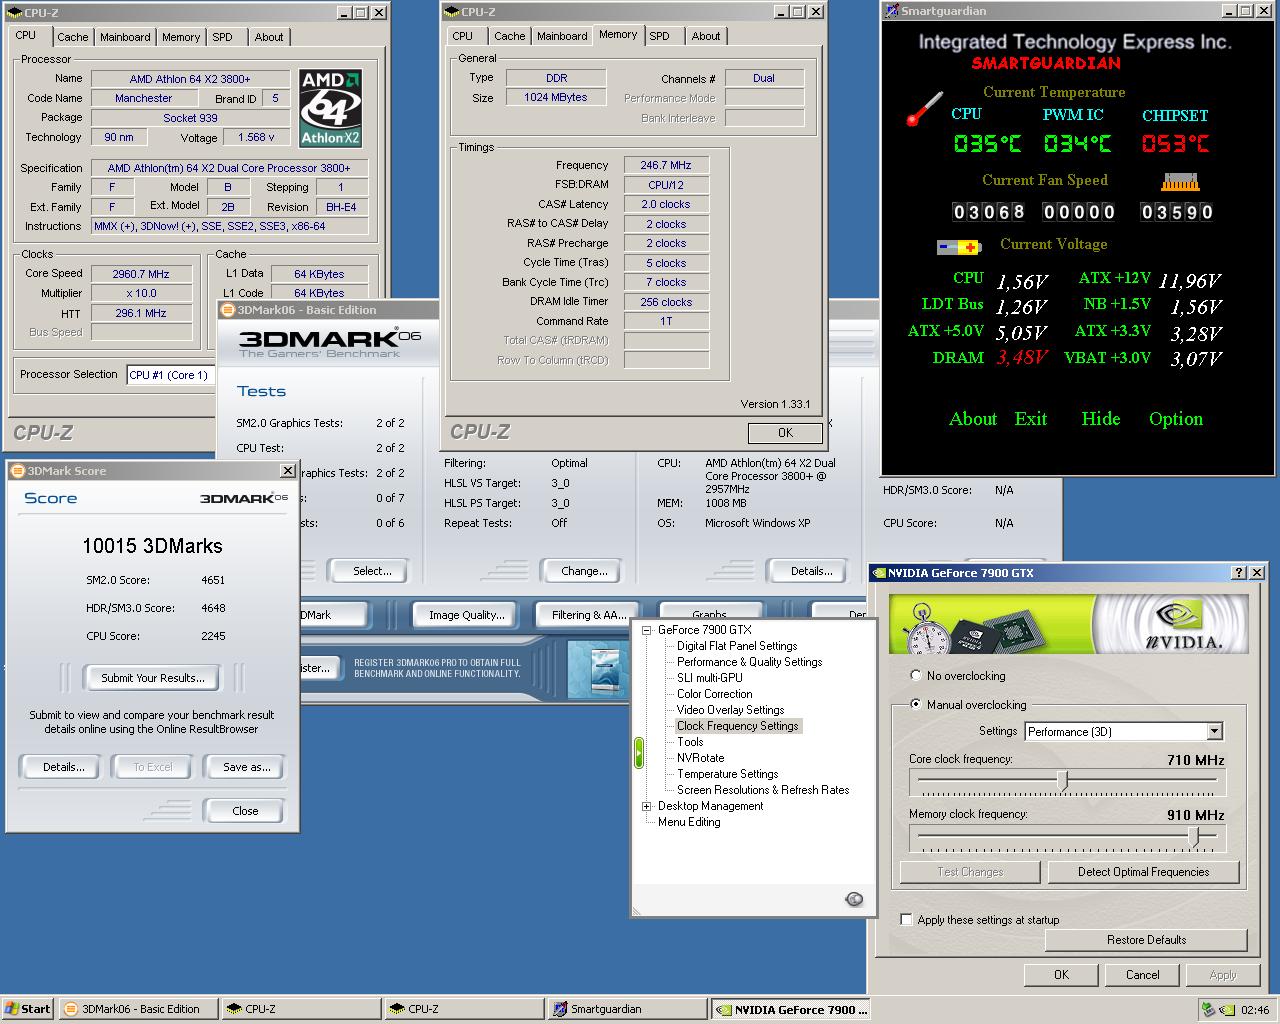The image size is (1280, 1024).
Task: Select NVRotate tree item
Action: click(x=701, y=758)
